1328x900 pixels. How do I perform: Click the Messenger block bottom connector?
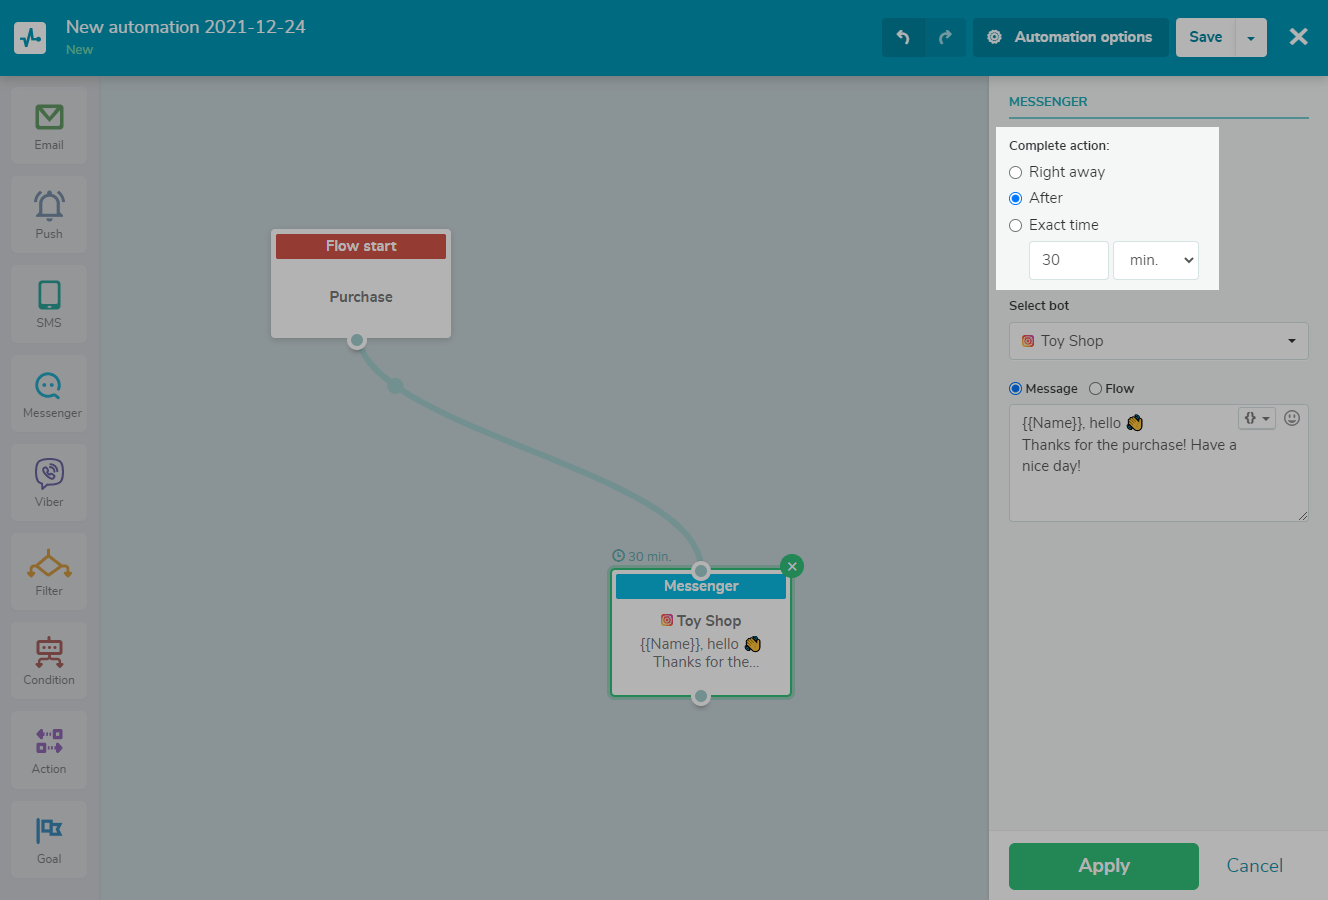[701, 696]
